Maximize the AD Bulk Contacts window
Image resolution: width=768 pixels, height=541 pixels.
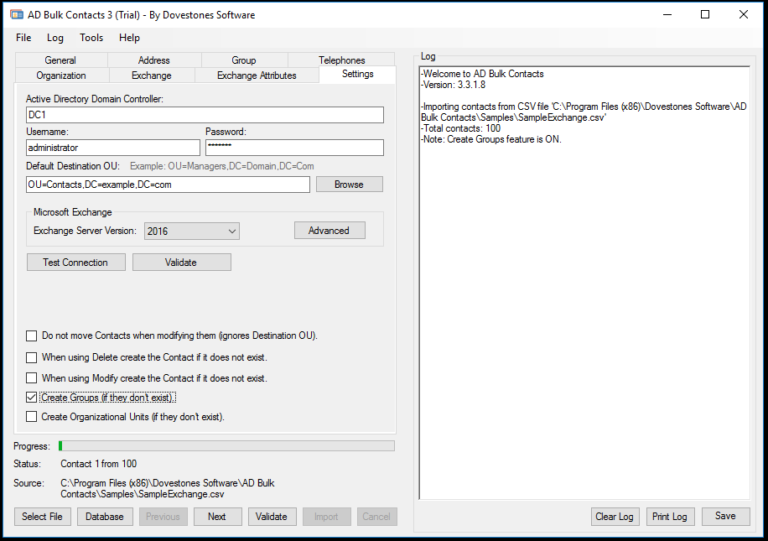(705, 15)
